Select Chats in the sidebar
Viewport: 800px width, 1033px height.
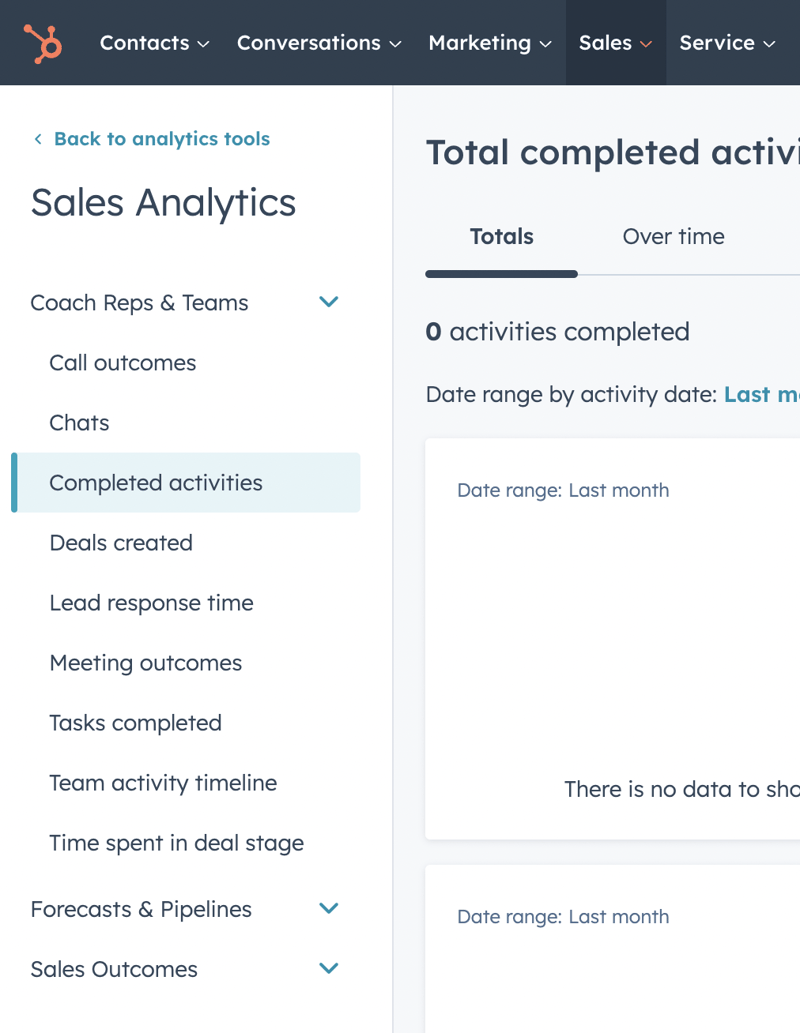[79, 422]
